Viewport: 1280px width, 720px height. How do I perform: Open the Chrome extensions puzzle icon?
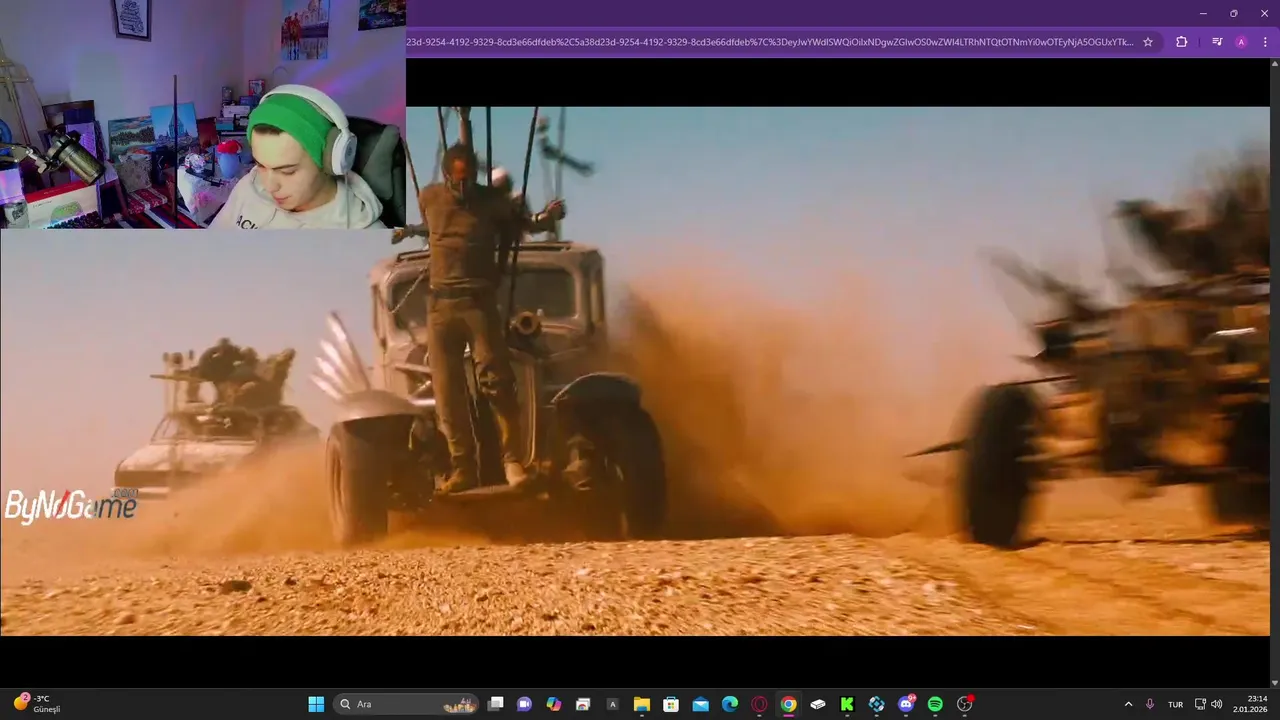pos(1182,42)
